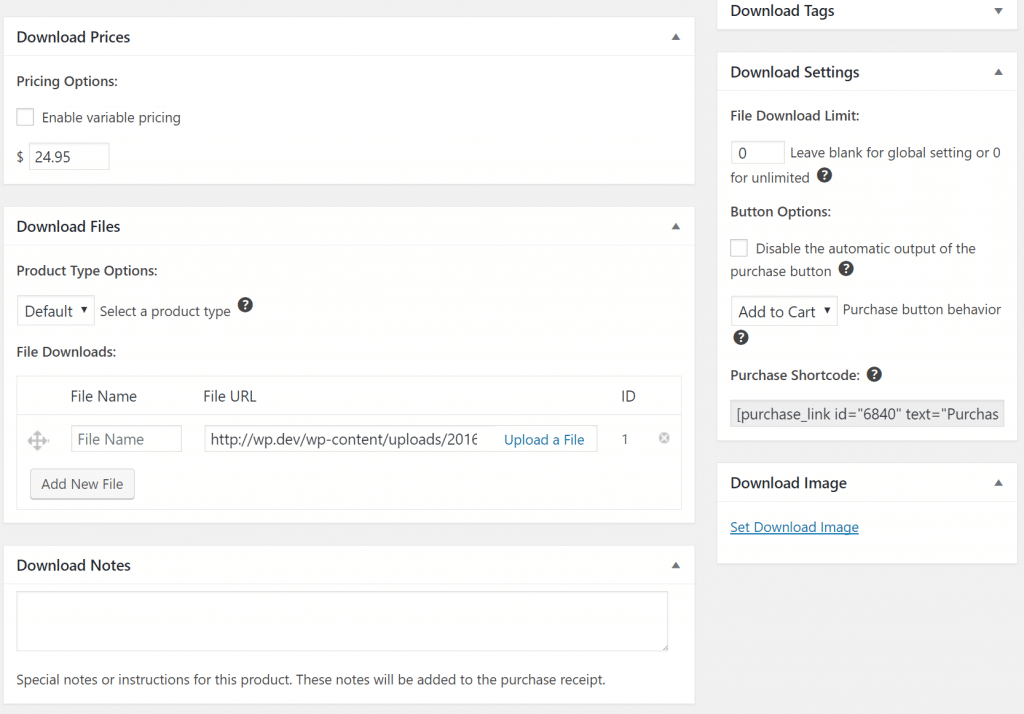Click into the Download Notes text area

(342, 621)
